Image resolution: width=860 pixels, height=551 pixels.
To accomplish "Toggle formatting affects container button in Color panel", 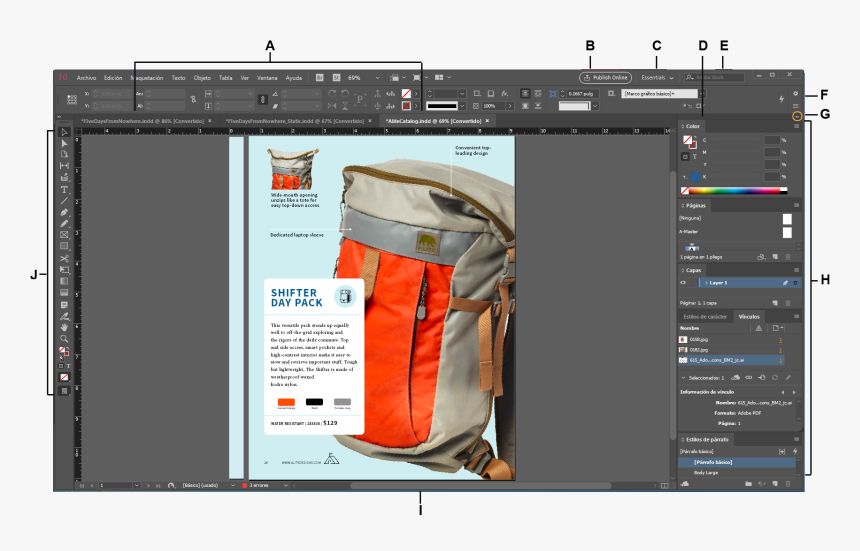I will click(685, 157).
